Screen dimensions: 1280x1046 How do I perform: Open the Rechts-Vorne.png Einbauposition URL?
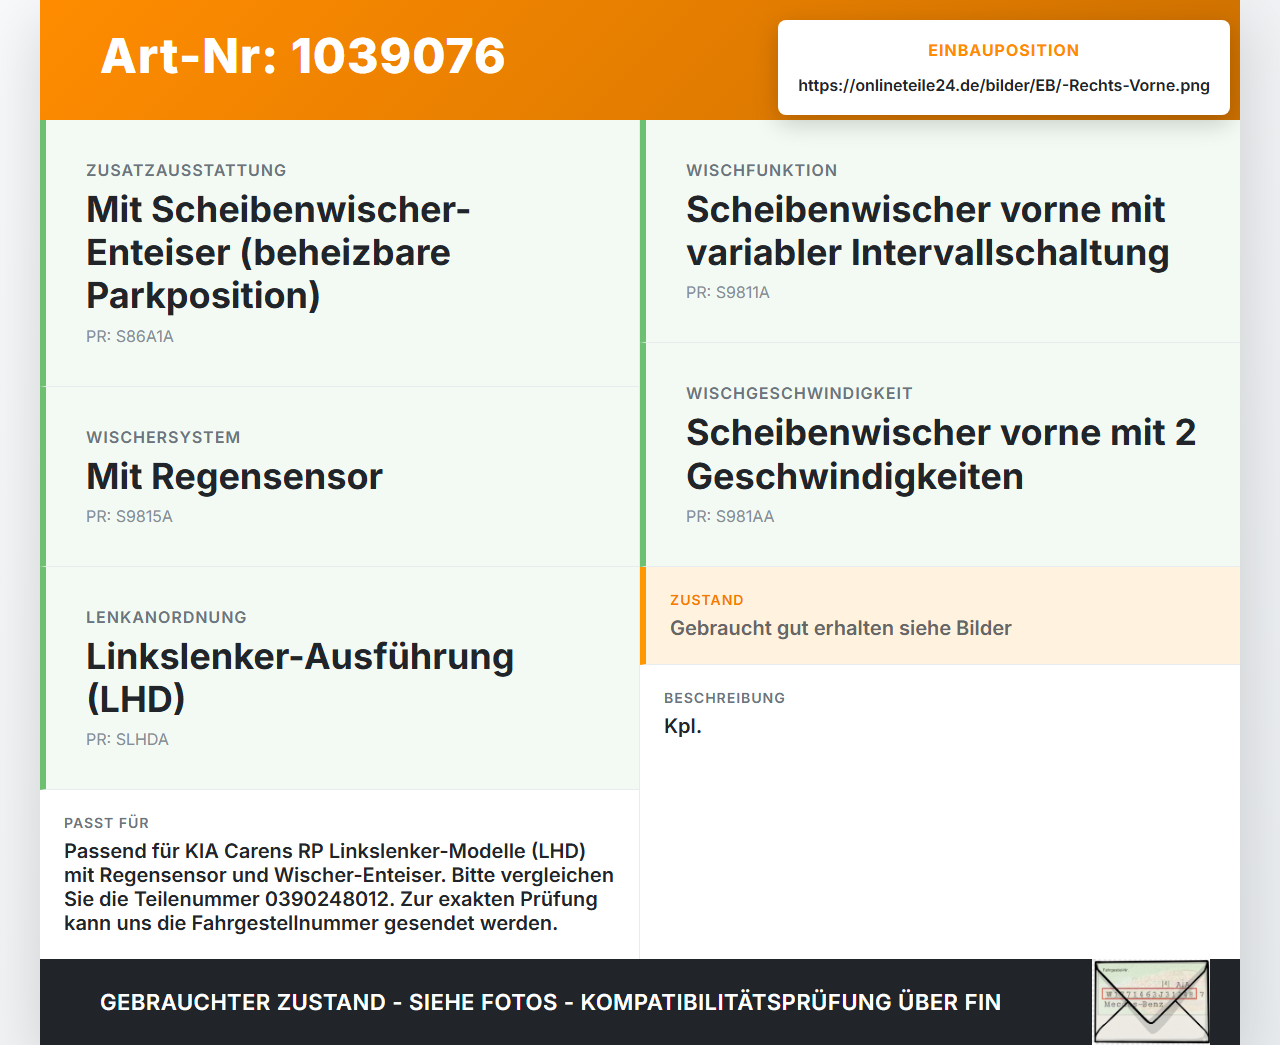(1004, 85)
